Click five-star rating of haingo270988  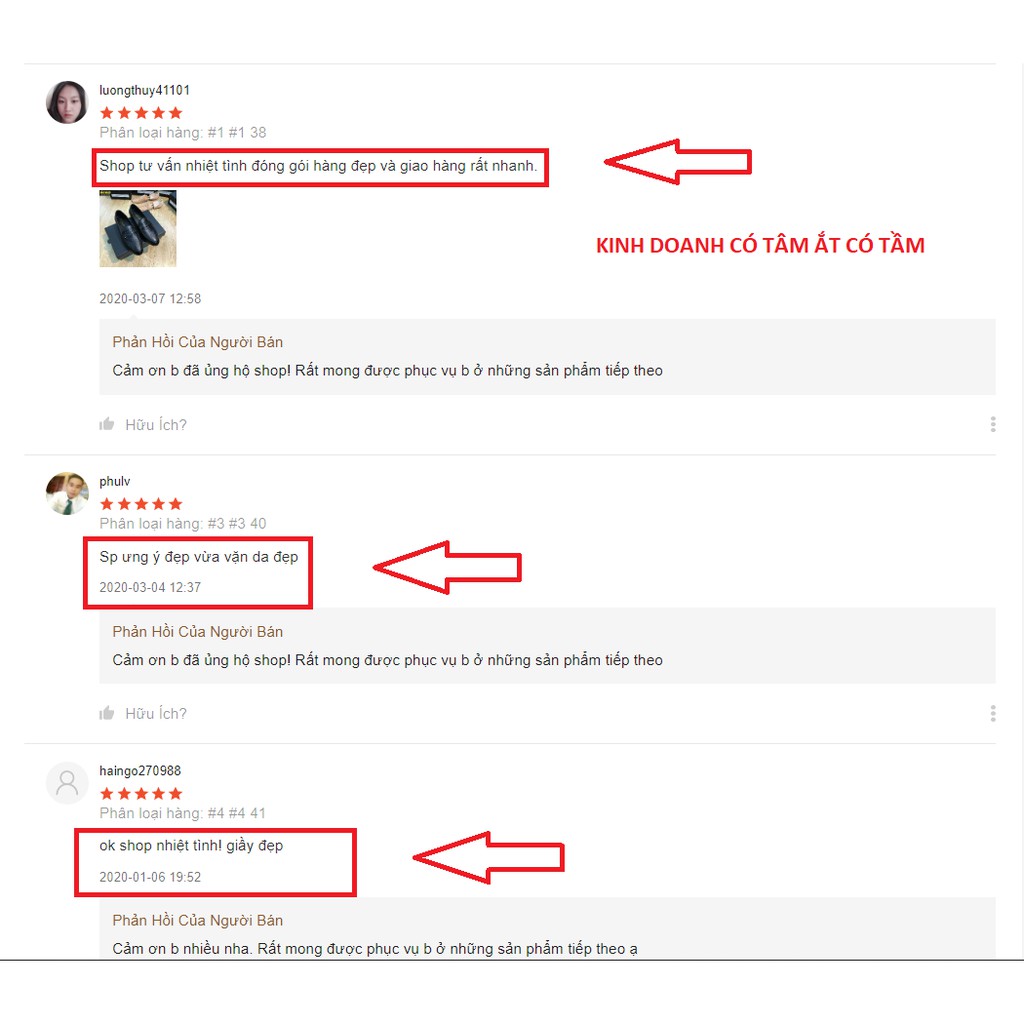click(x=141, y=793)
